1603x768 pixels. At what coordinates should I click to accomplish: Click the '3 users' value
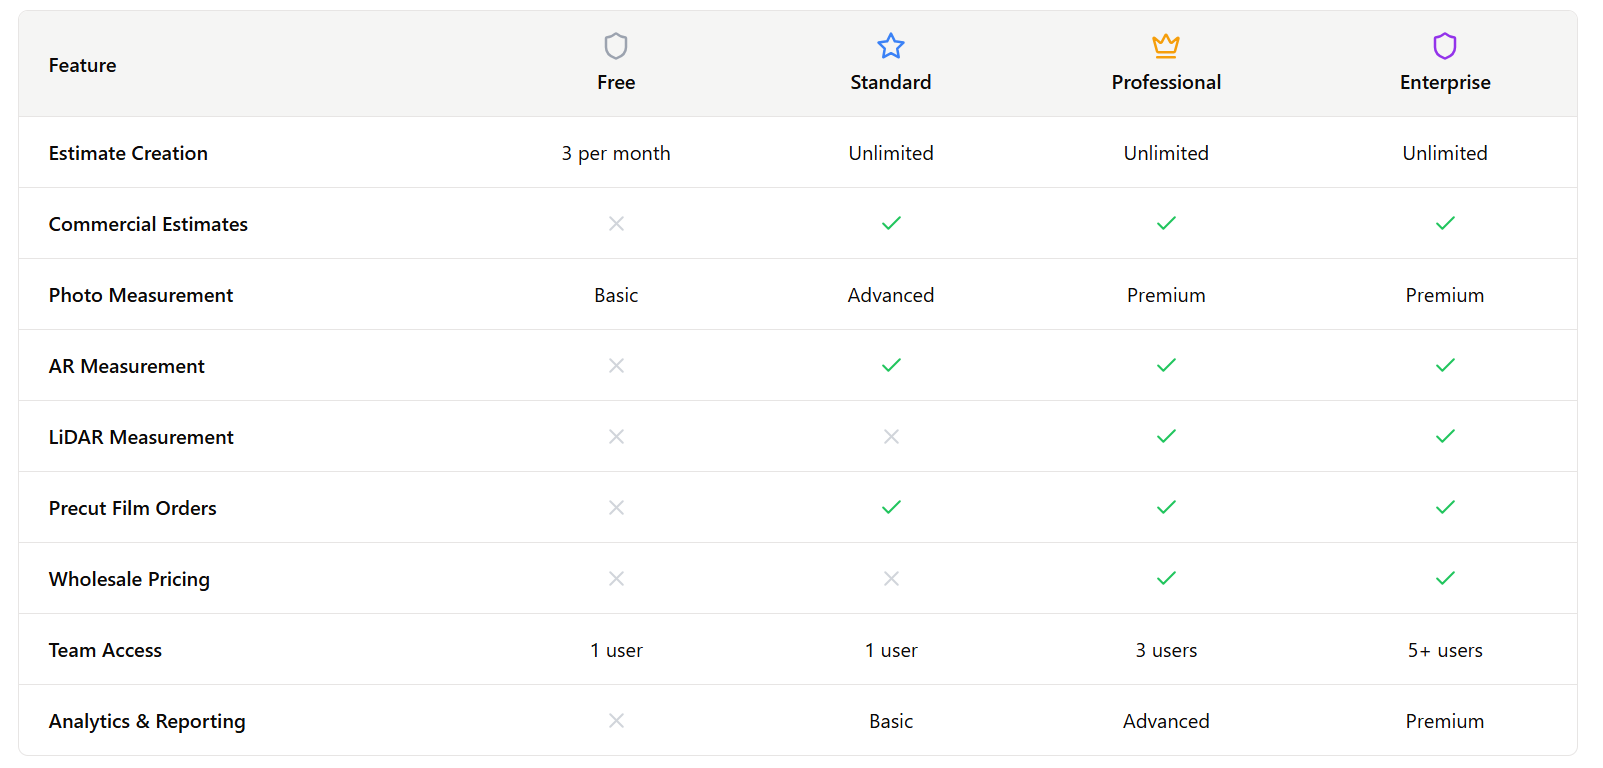[x=1166, y=650]
